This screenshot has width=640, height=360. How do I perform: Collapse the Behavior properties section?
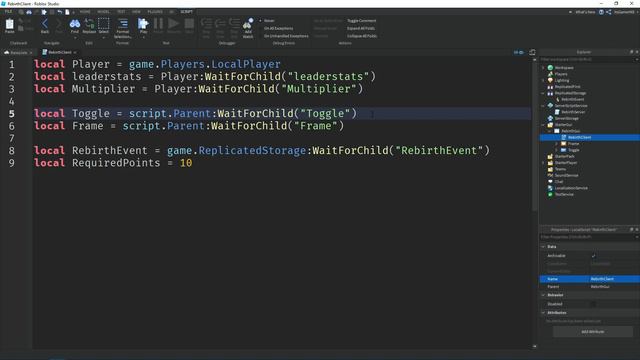543,295
